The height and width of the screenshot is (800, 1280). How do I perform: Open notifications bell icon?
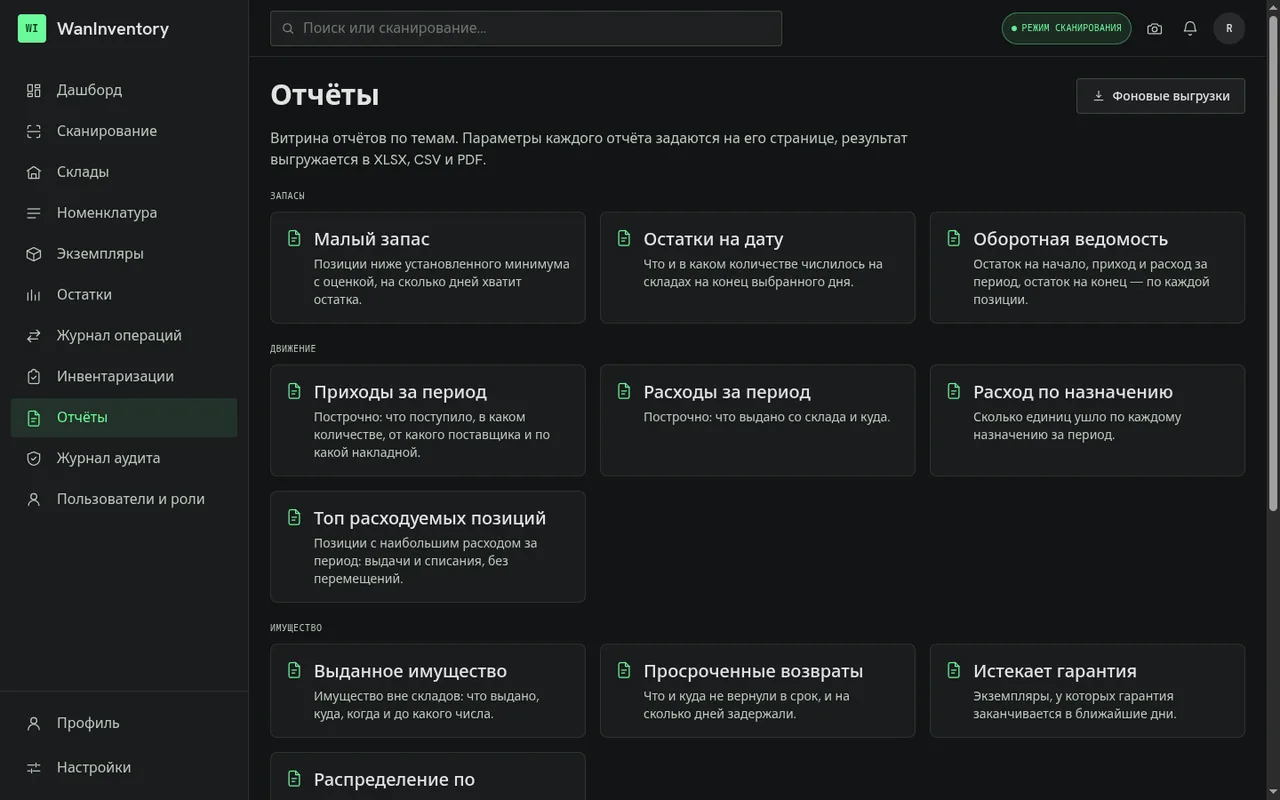(1190, 28)
